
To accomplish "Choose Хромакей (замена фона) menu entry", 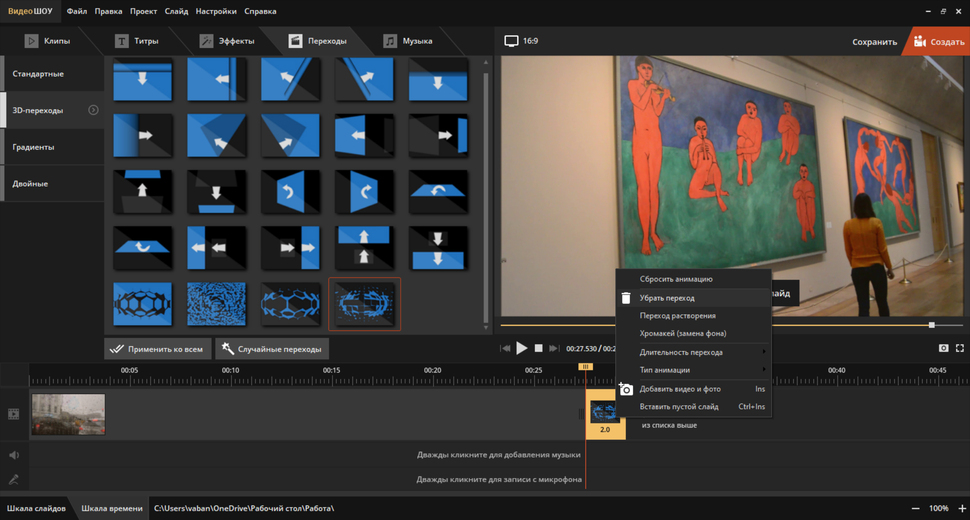I will (x=693, y=333).
